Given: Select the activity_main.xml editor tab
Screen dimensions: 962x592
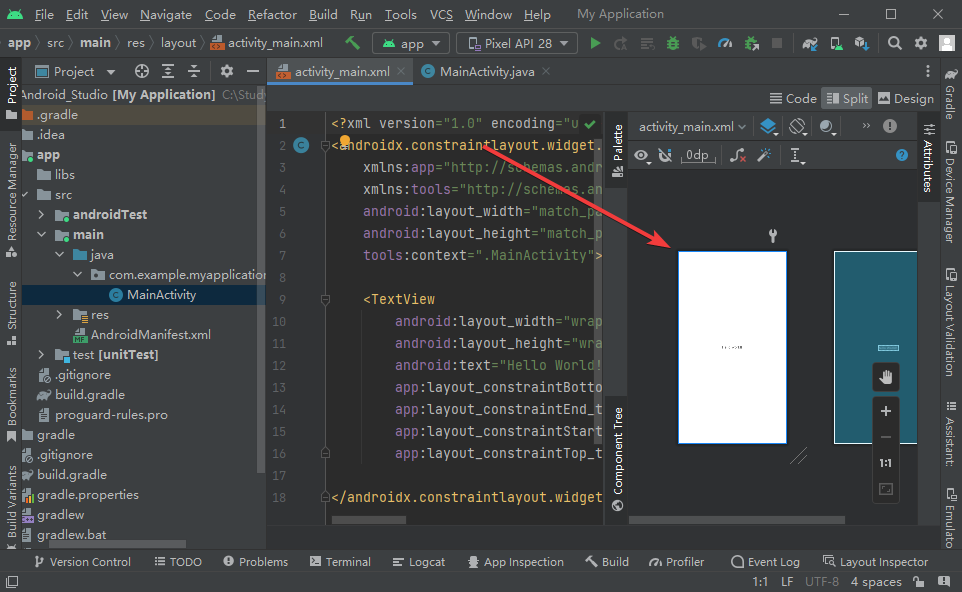Looking at the screenshot, I should point(342,72).
